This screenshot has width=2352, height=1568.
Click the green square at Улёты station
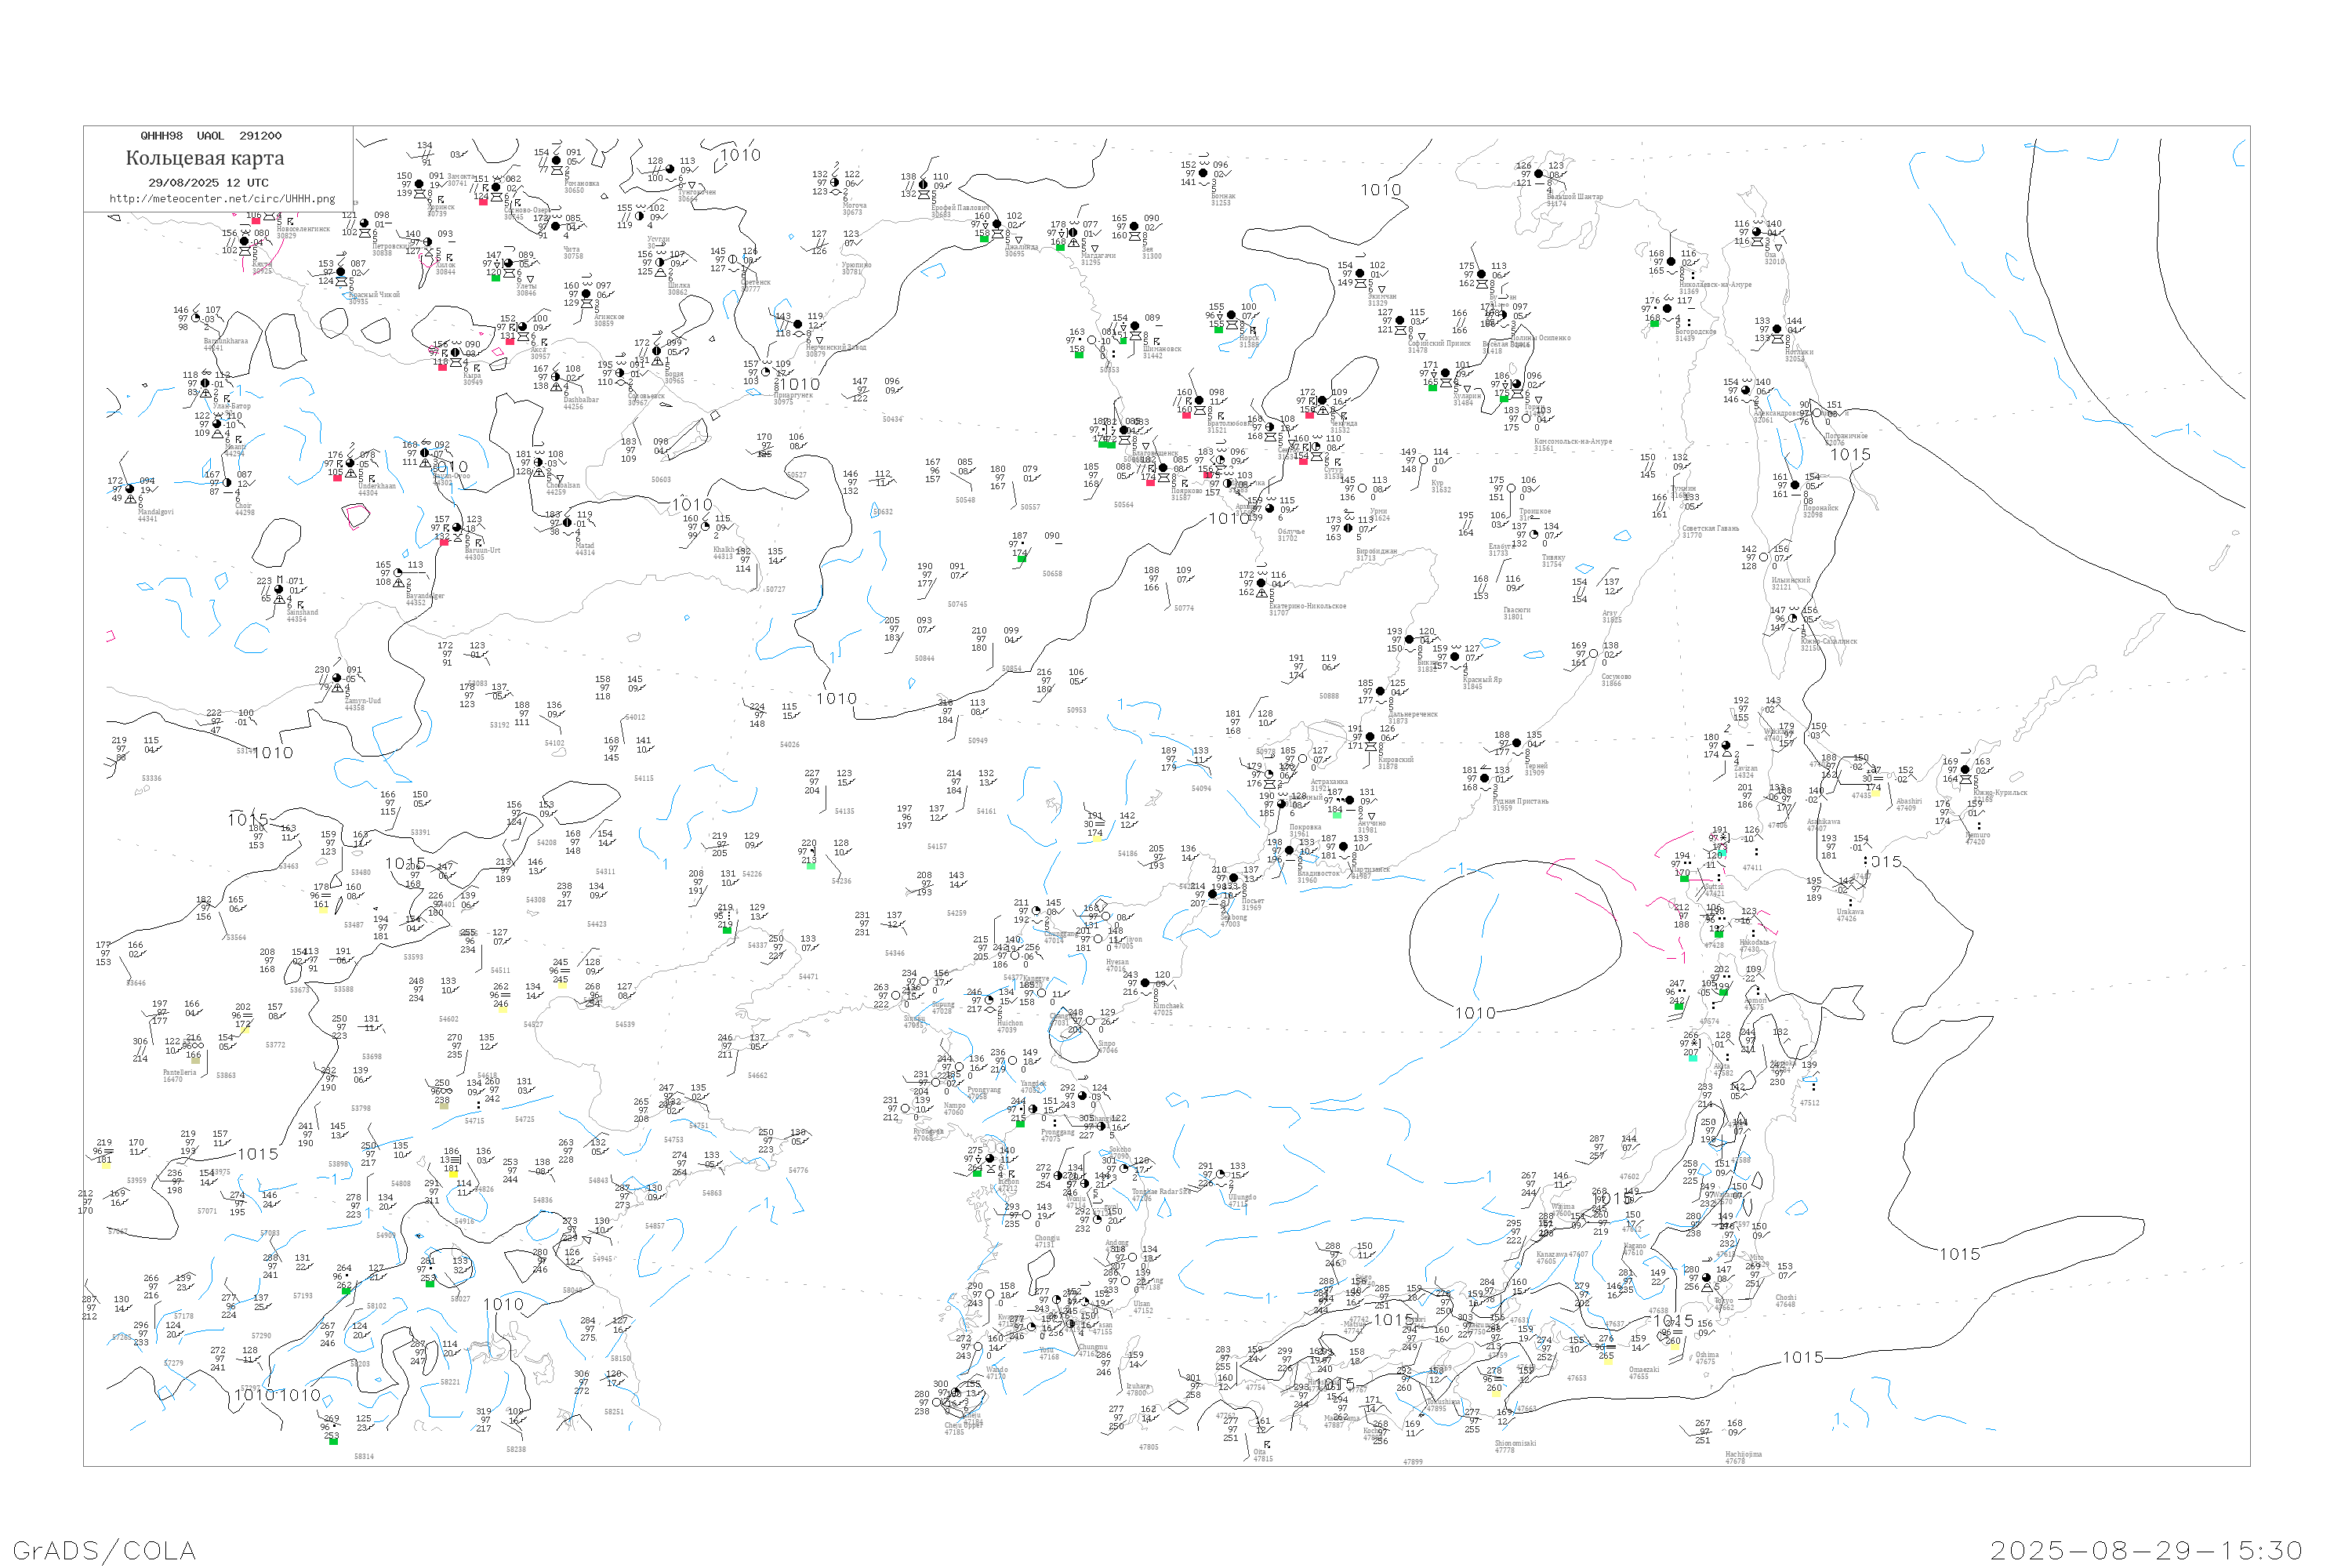point(495,277)
